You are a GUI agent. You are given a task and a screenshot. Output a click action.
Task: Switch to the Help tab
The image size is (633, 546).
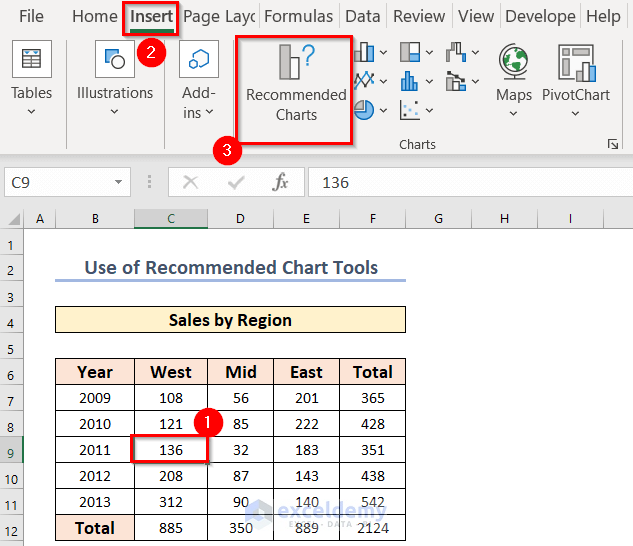pos(603,17)
